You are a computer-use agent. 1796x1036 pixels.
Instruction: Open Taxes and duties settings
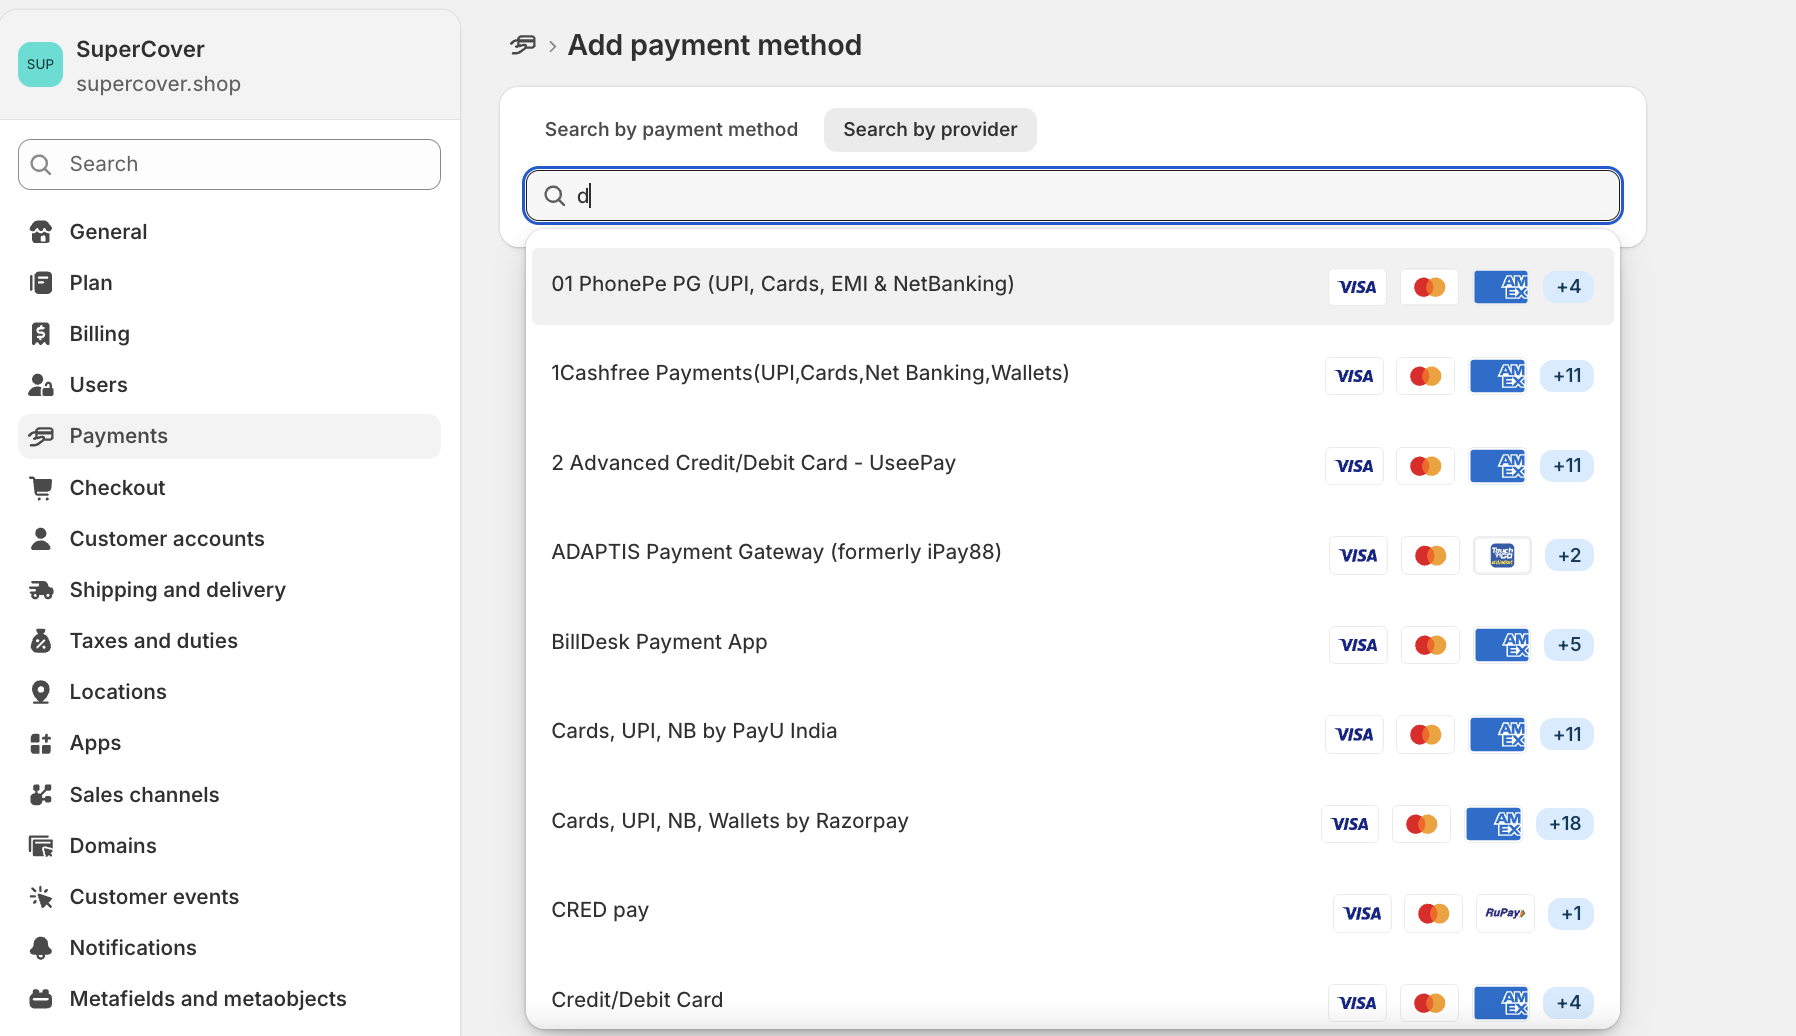(229, 641)
